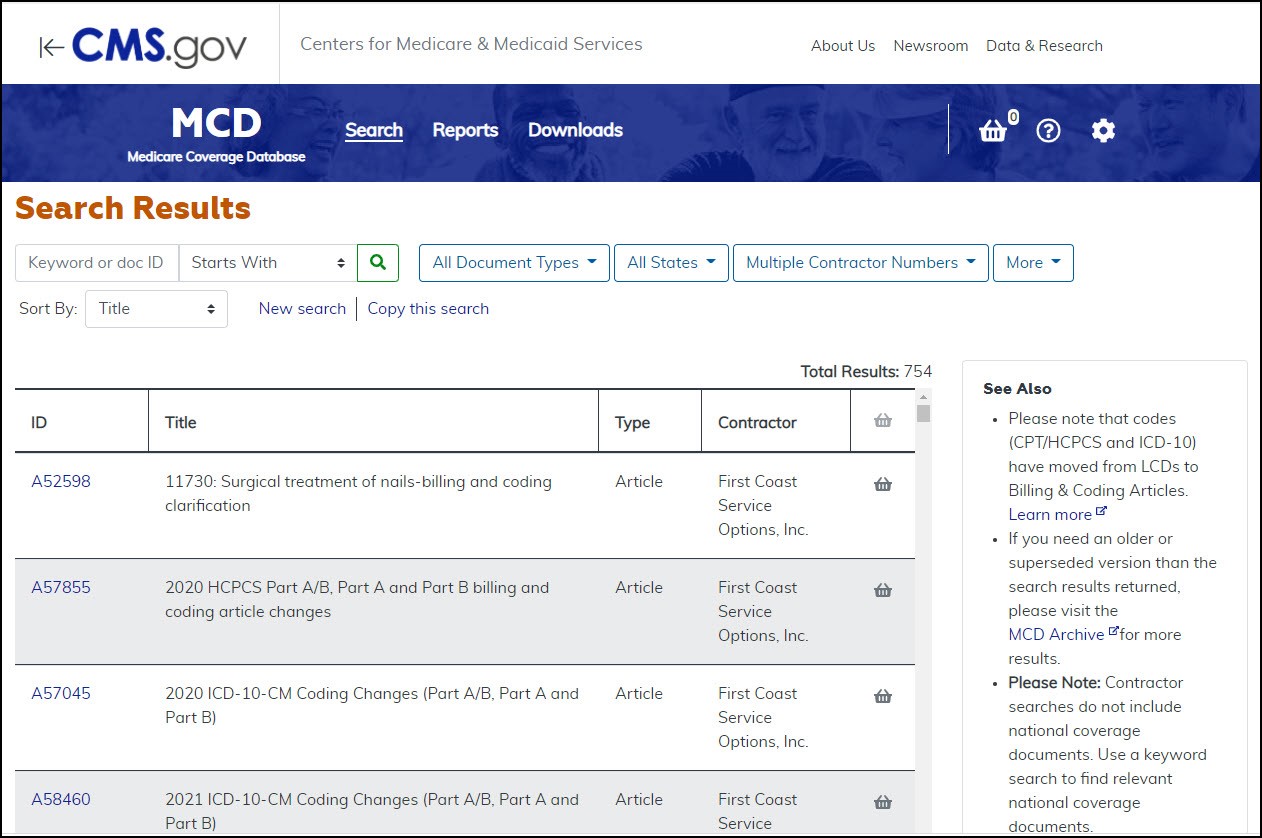
Task: Go to the Reports tab
Action: click(465, 130)
